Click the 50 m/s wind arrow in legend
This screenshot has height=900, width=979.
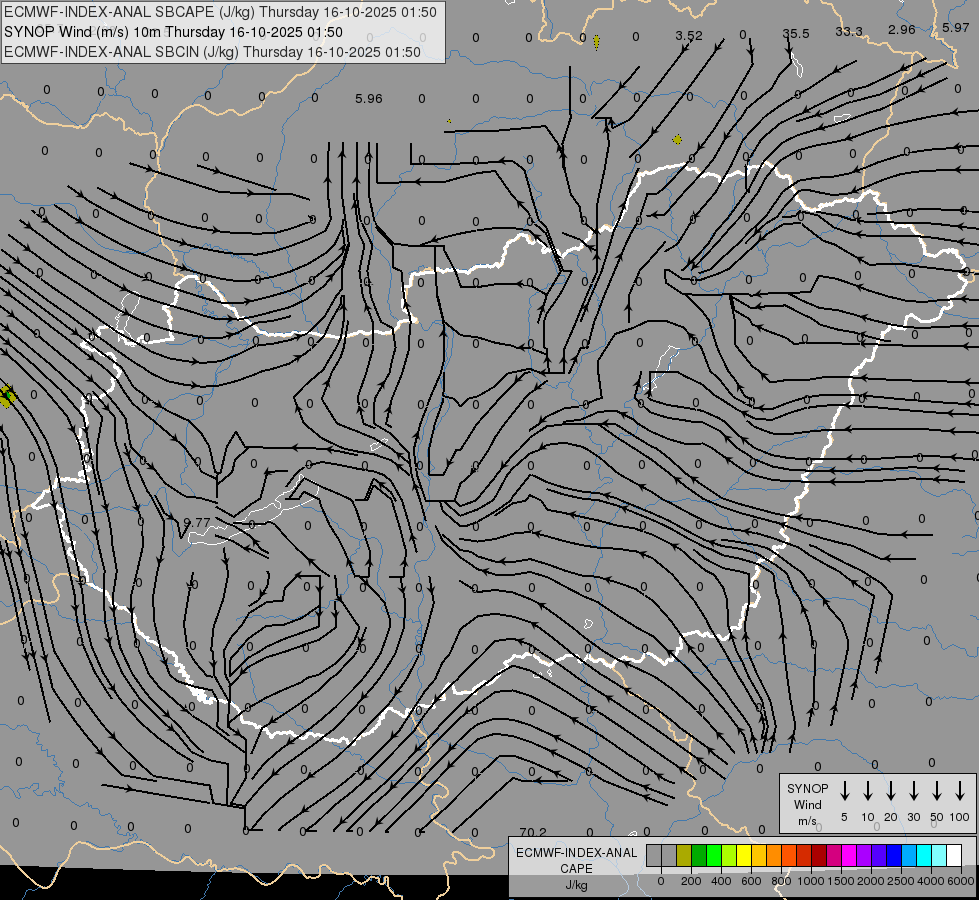coord(937,791)
